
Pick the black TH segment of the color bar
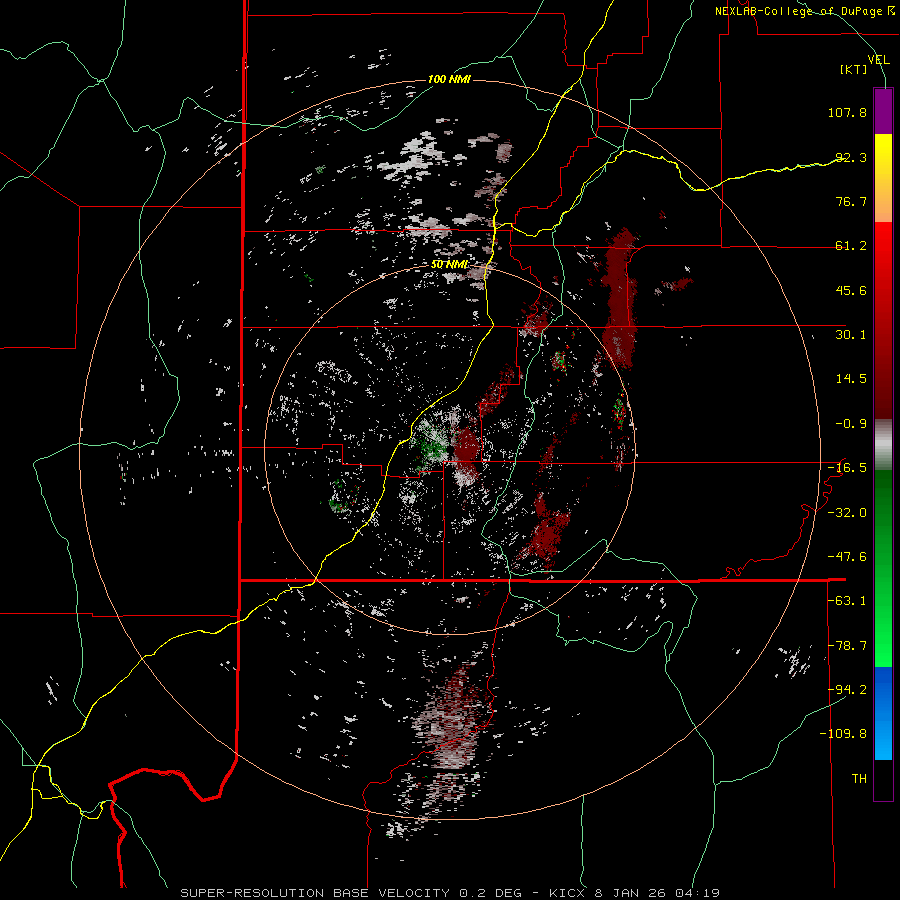click(x=883, y=780)
